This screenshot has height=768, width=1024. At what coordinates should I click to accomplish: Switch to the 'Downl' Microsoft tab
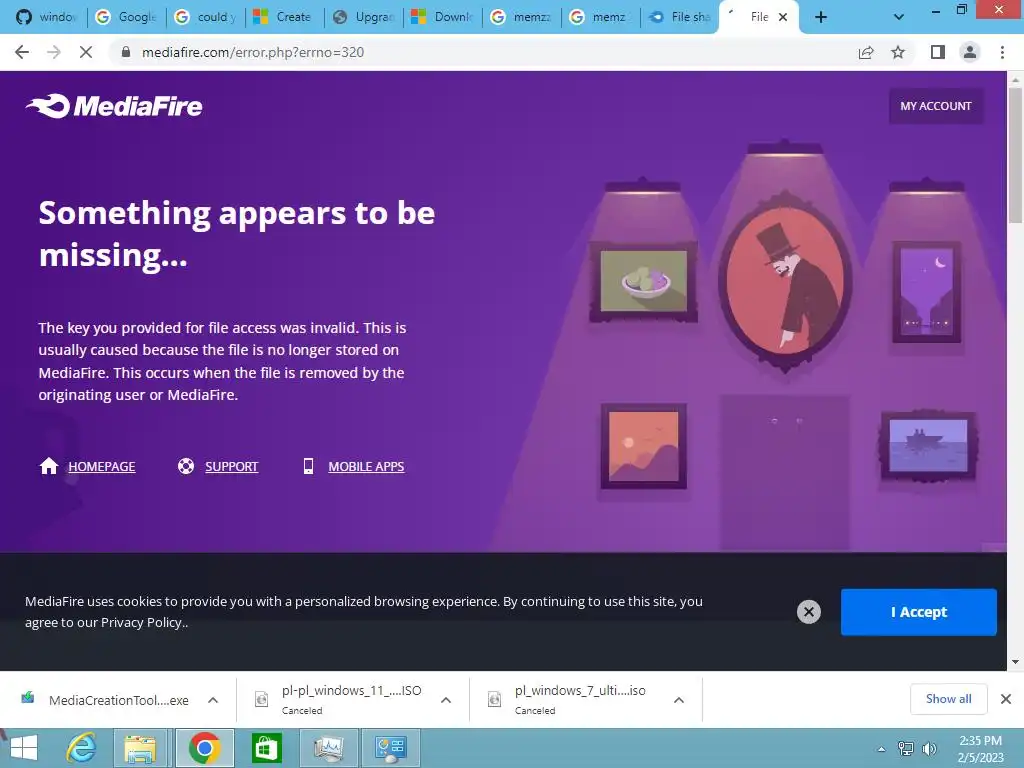click(442, 17)
